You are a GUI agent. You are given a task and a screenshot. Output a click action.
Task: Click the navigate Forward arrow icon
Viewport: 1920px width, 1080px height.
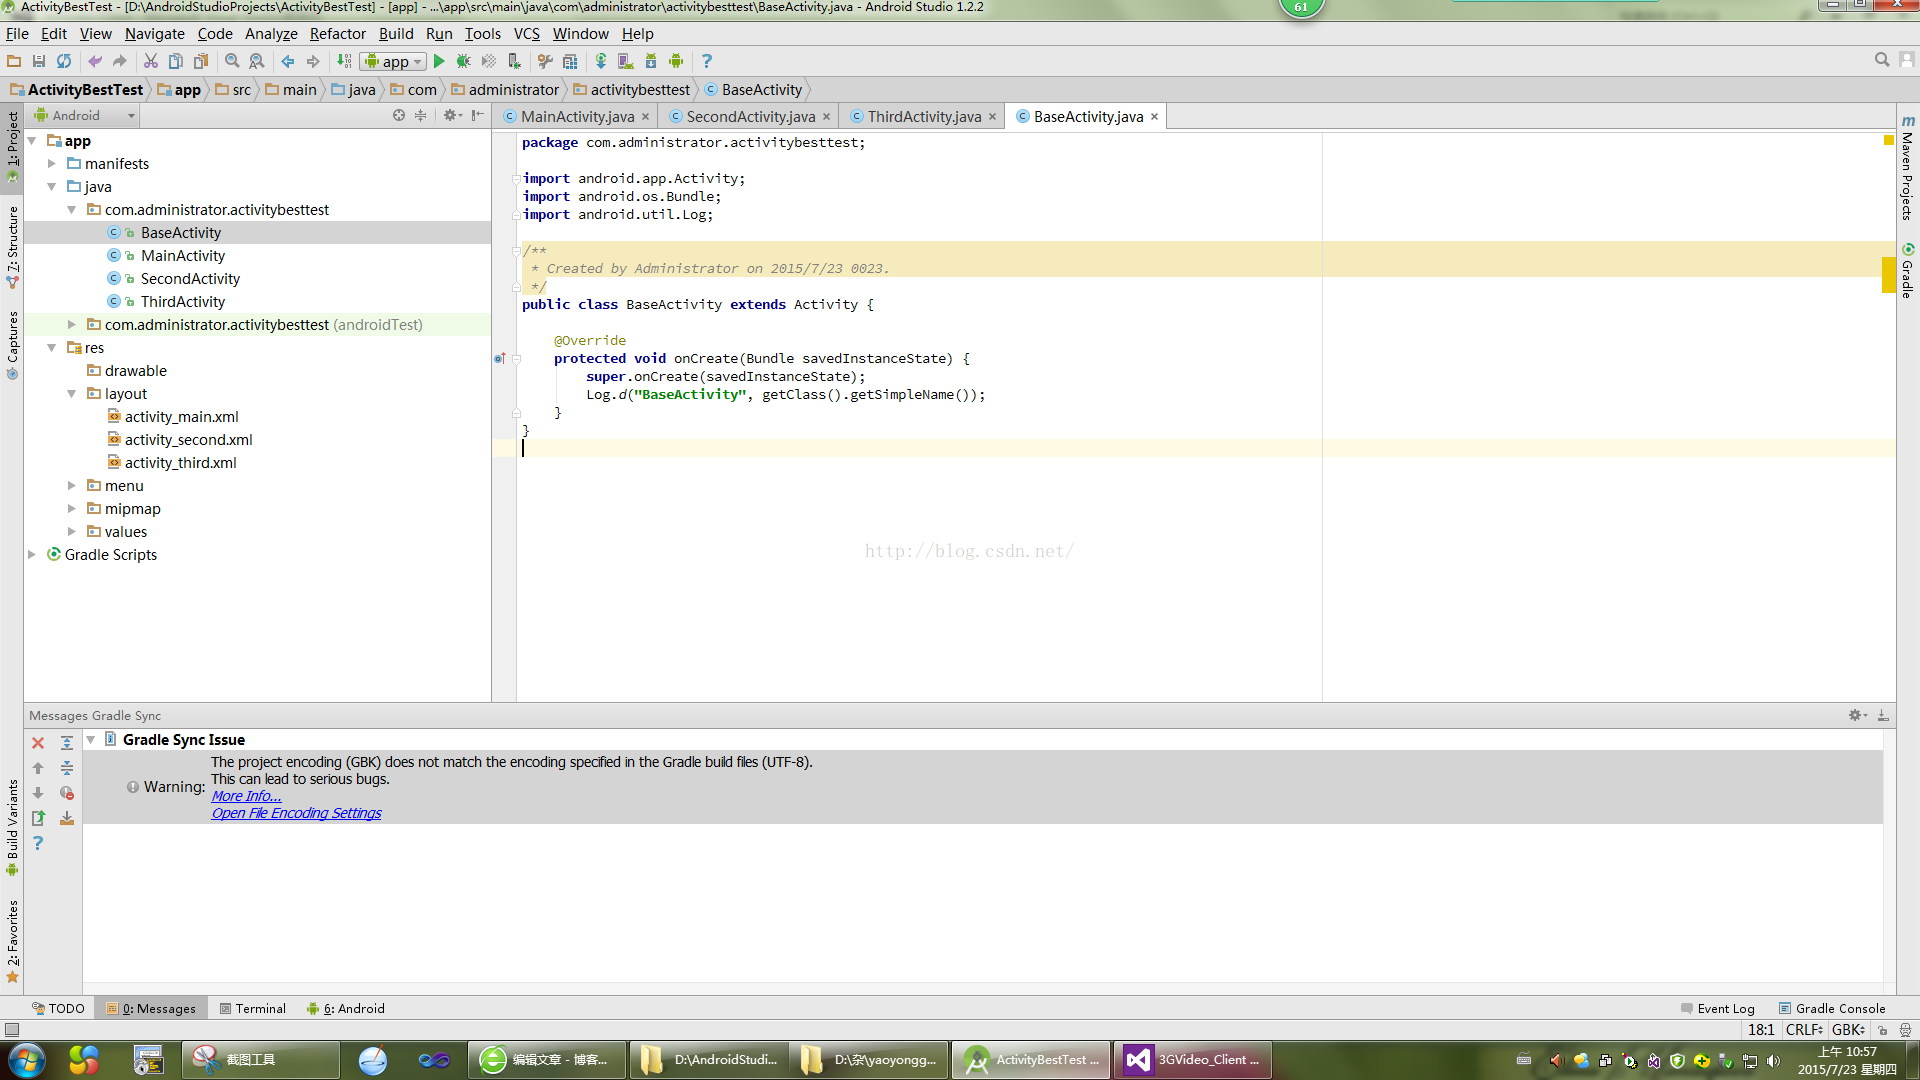[x=313, y=61]
